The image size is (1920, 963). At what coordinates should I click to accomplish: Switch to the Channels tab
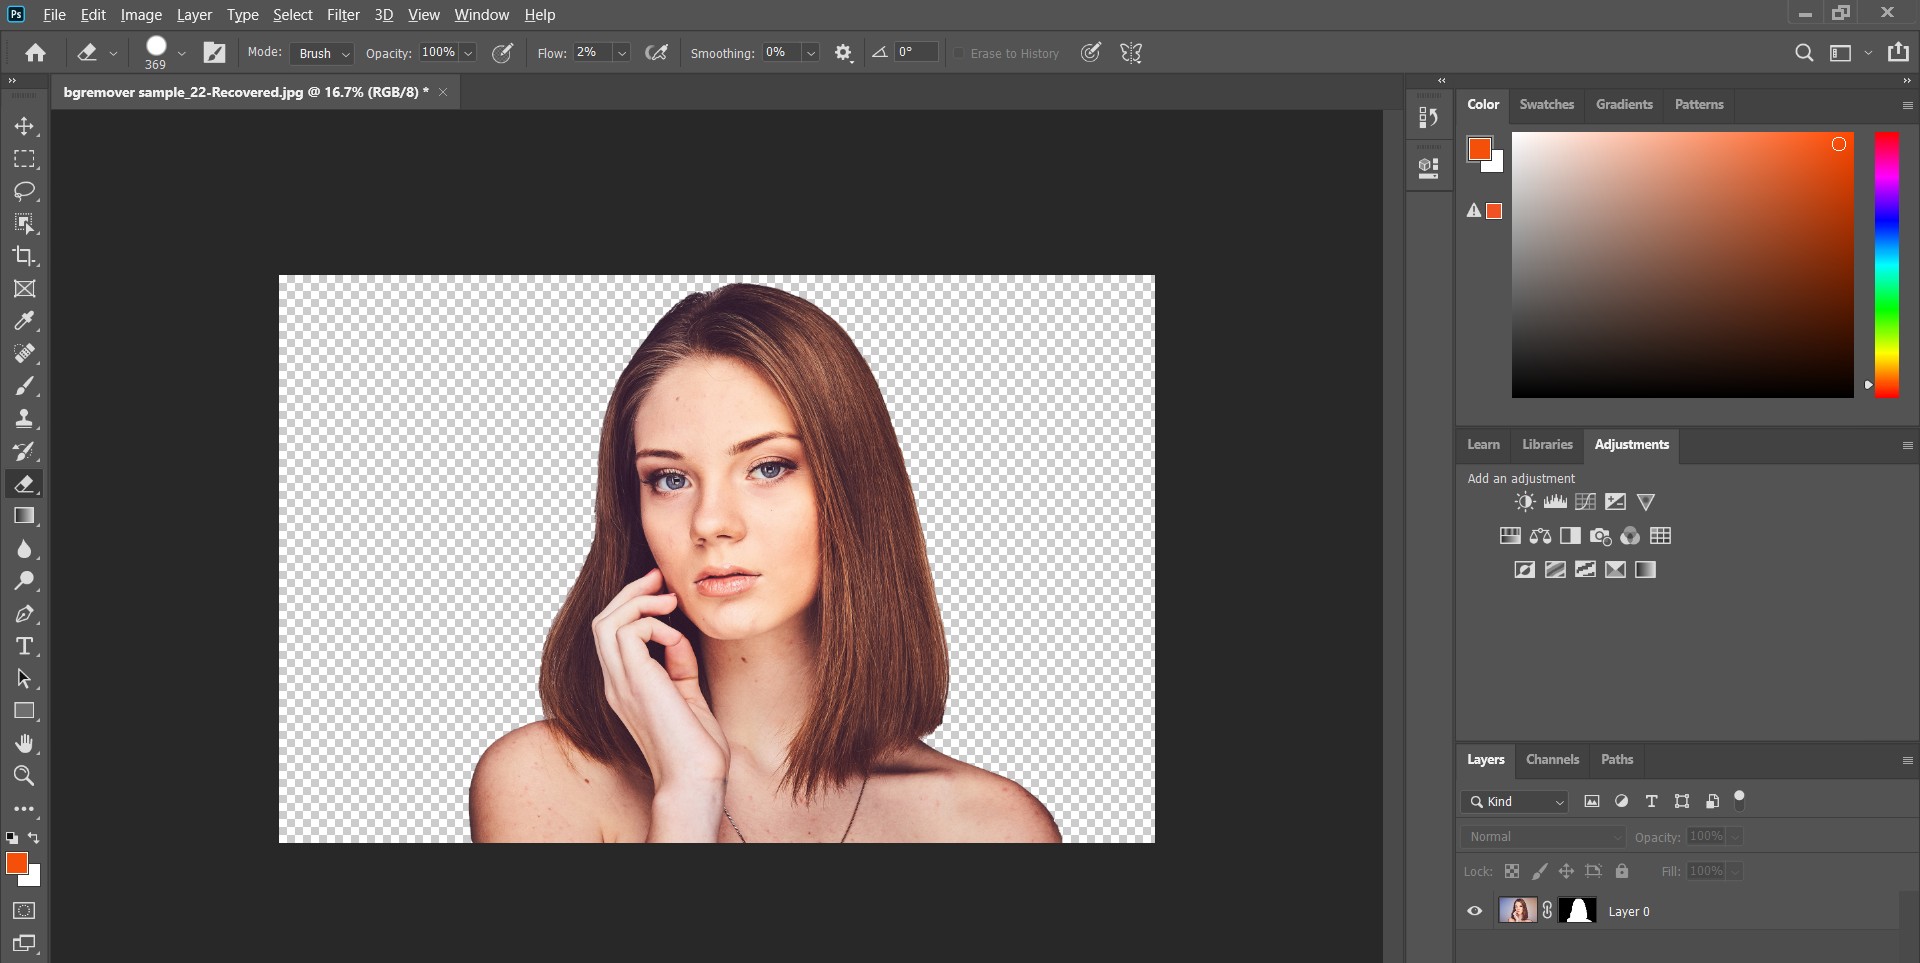[1552, 759]
